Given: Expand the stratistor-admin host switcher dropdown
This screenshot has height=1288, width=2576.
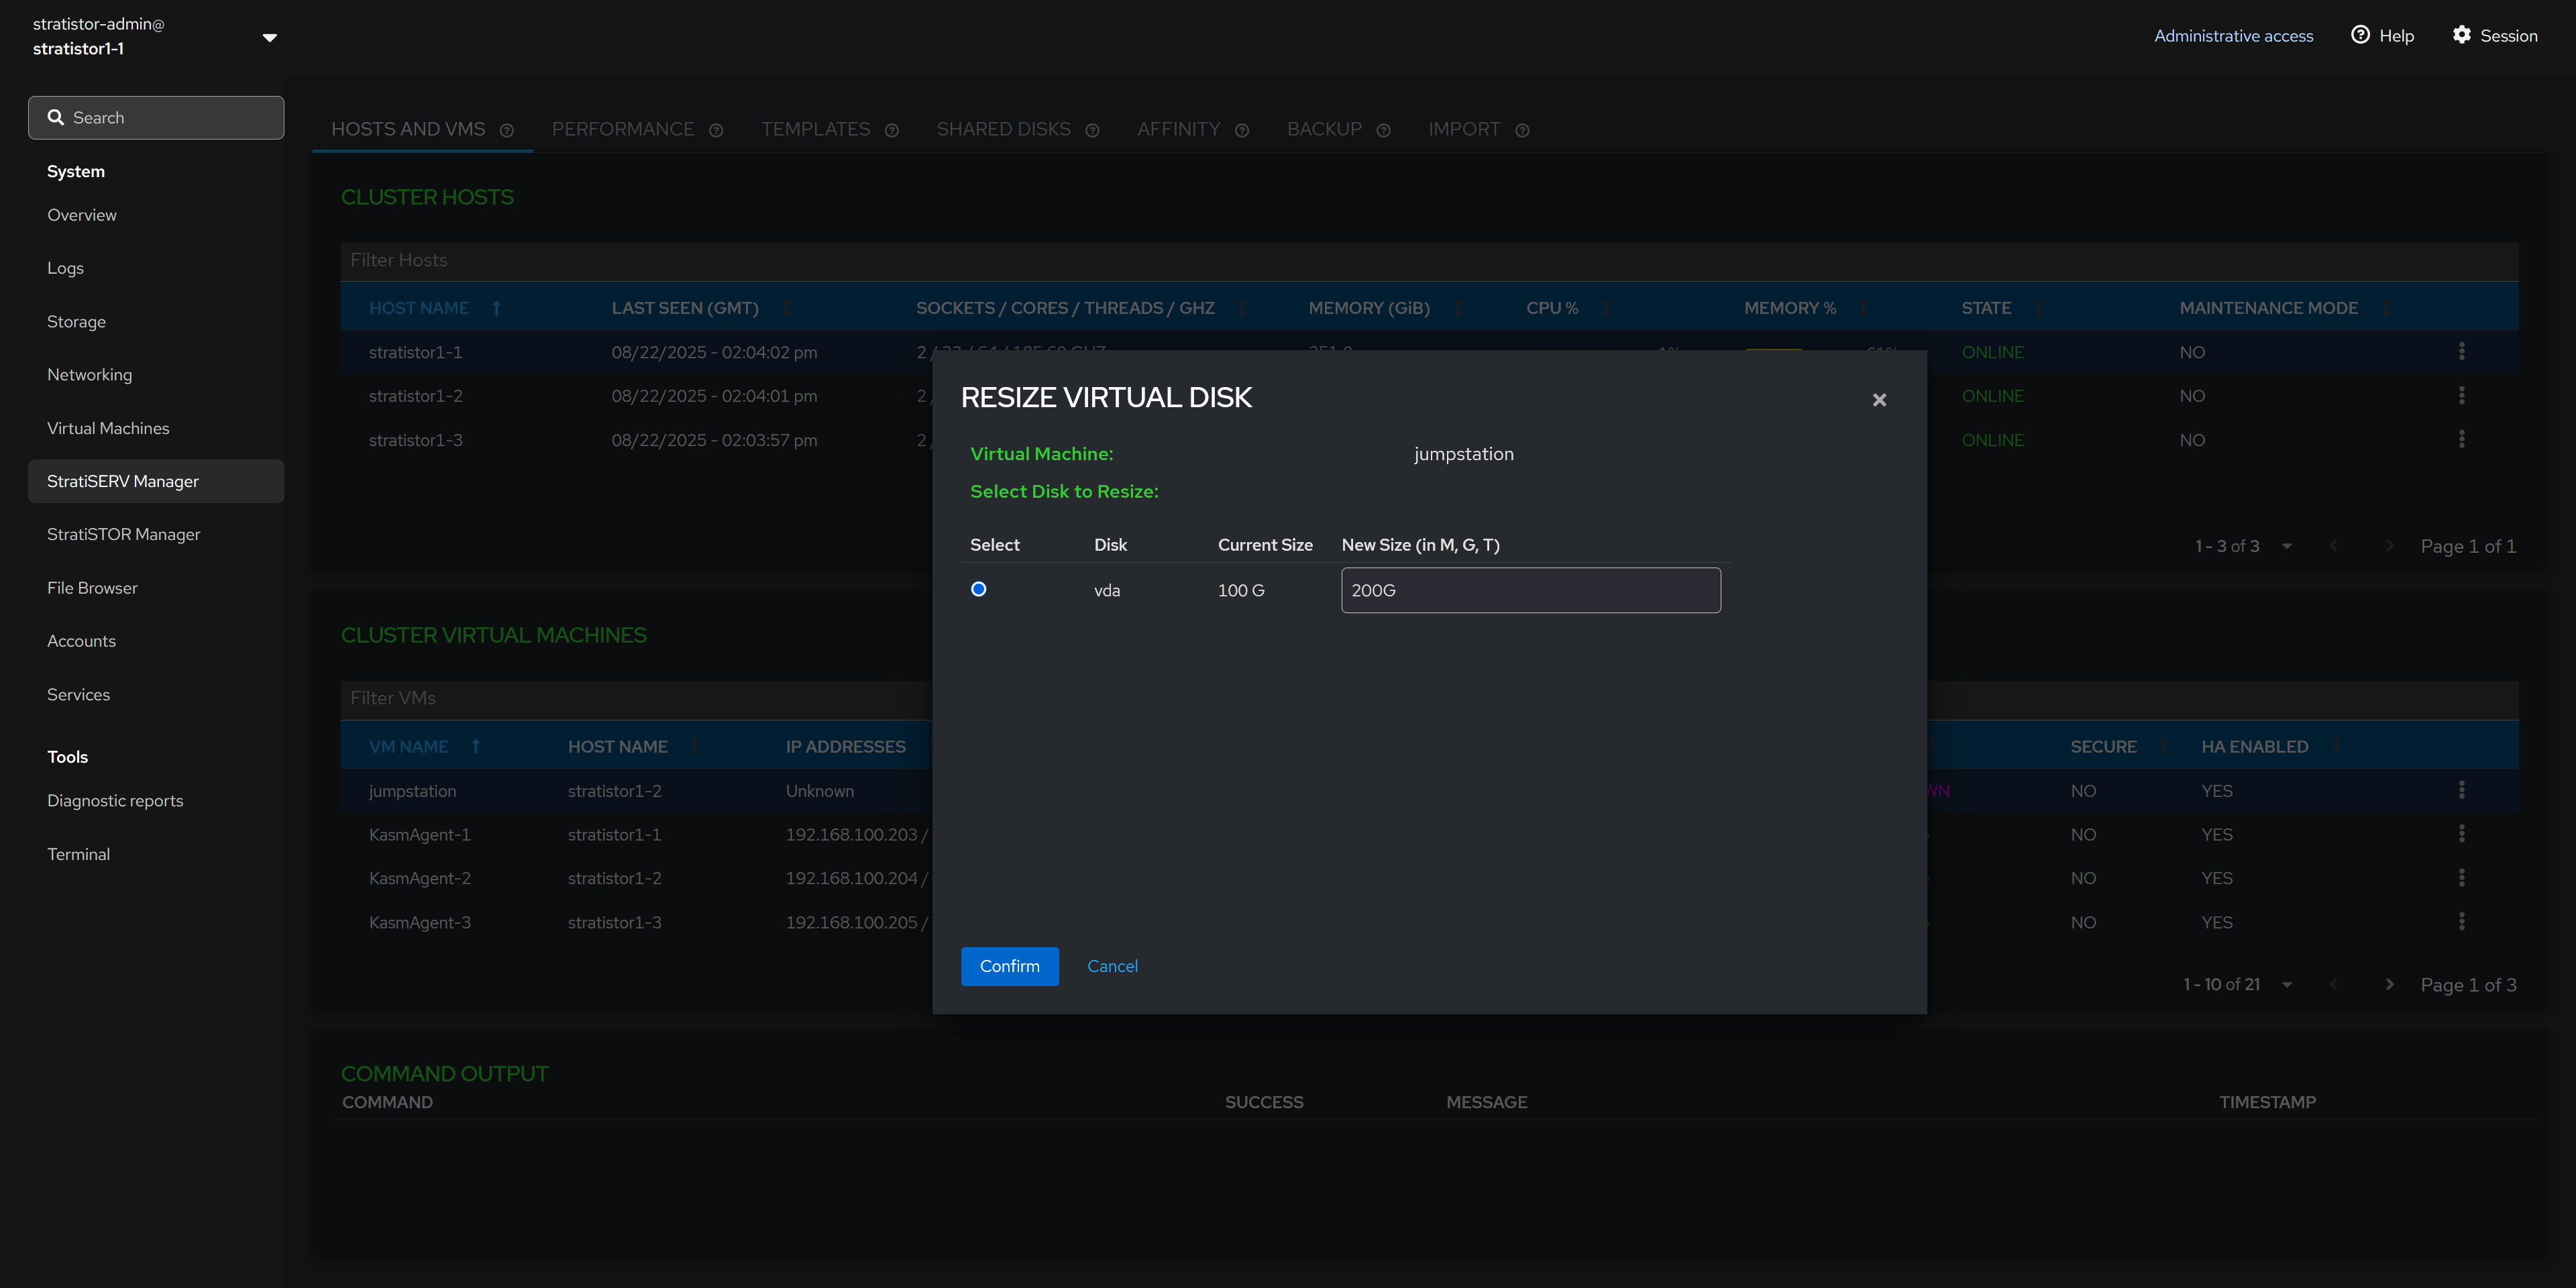Looking at the screenshot, I should click(269, 38).
